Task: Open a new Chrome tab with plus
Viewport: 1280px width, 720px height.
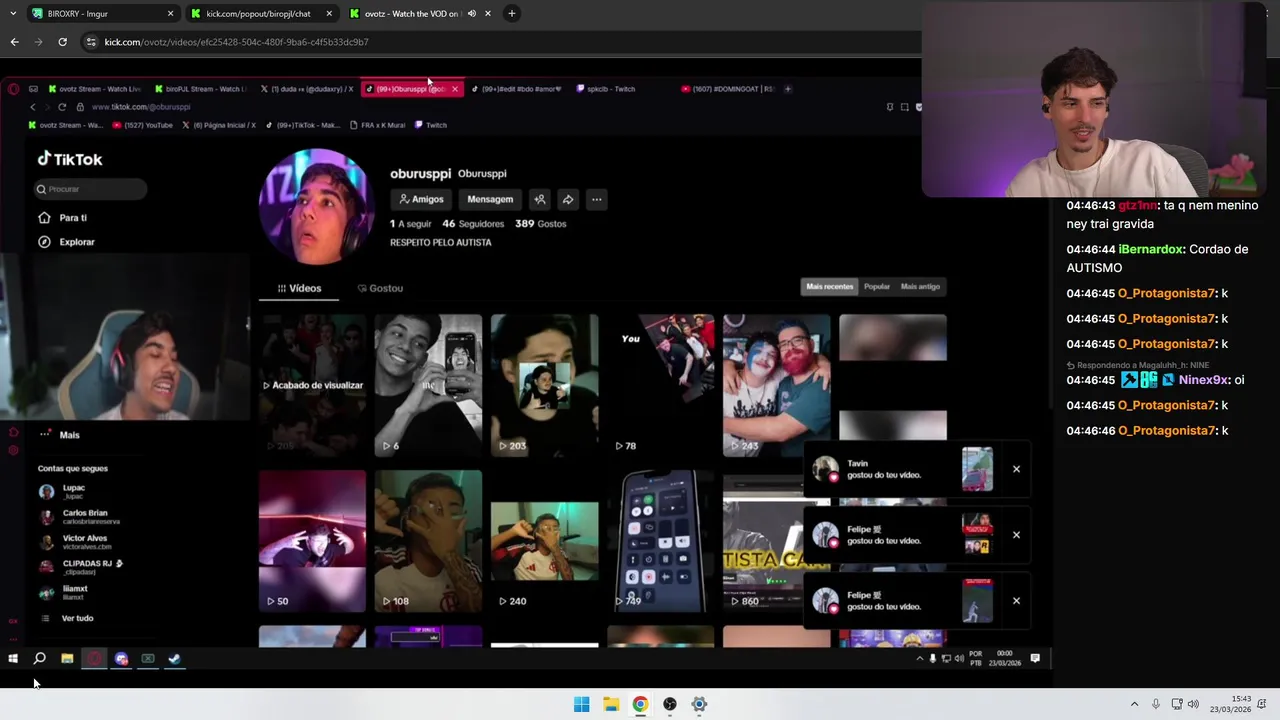Action: (x=511, y=14)
